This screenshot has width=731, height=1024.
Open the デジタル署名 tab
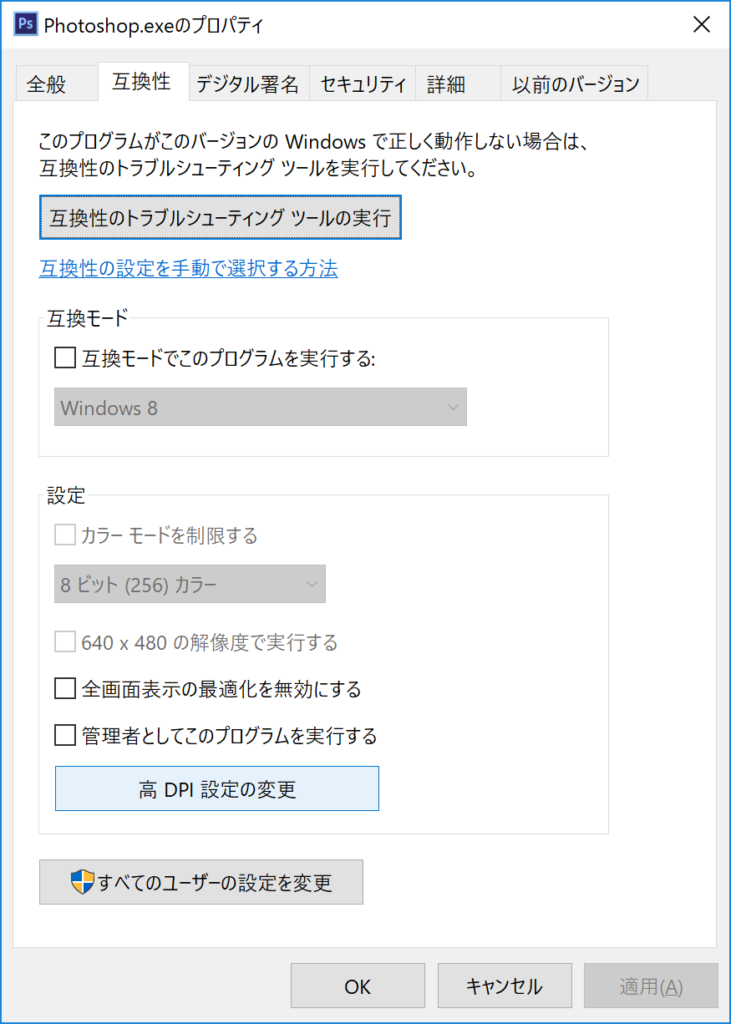pos(247,84)
